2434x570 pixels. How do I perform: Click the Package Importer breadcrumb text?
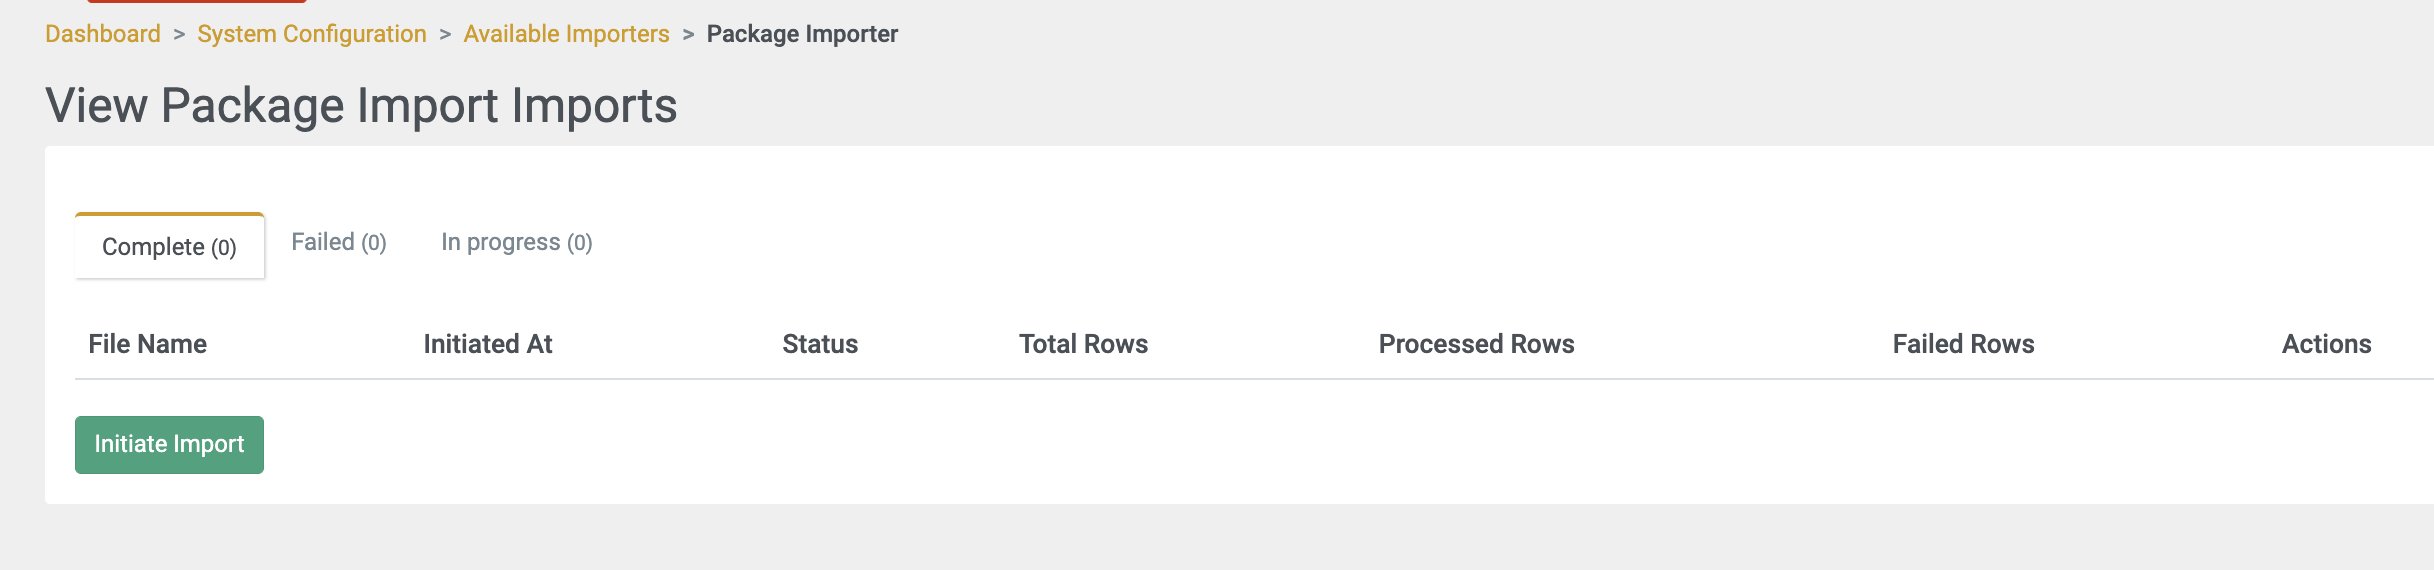point(802,34)
